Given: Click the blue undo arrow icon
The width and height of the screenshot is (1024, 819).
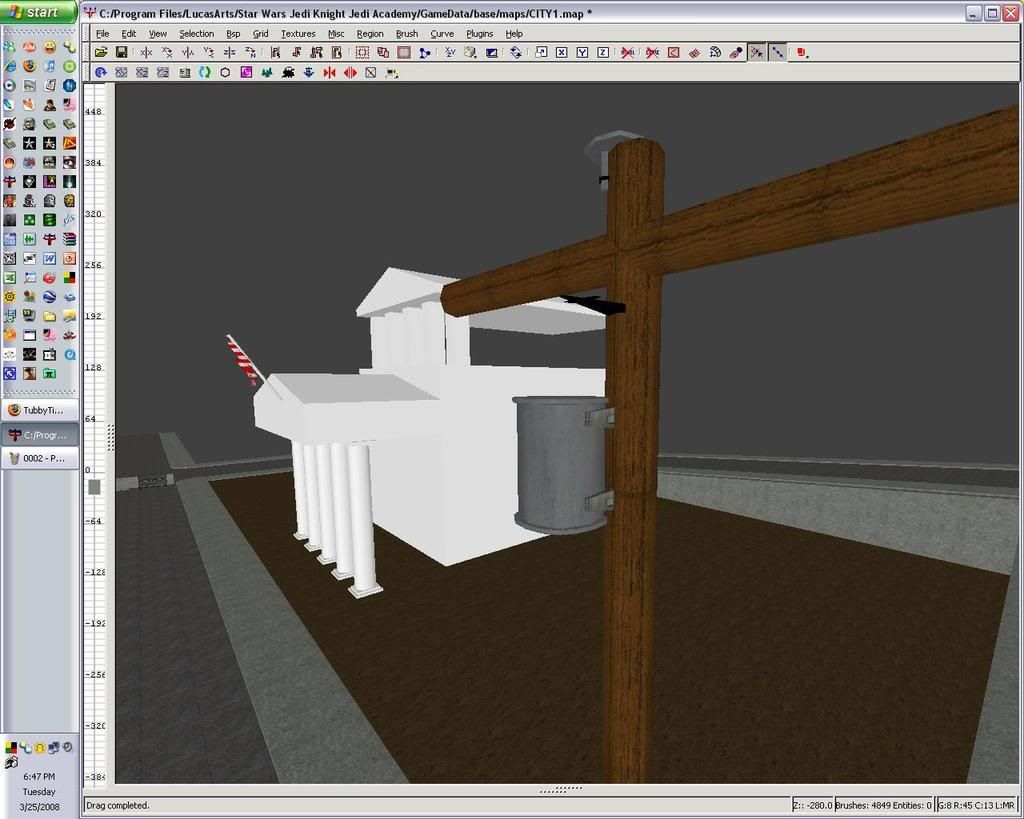Looking at the screenshot, I should coord(101,72).
